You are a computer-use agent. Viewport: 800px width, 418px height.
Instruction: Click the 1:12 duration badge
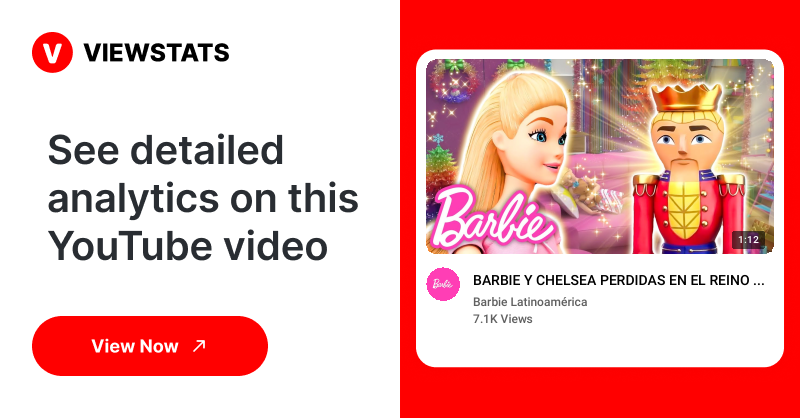748,239
